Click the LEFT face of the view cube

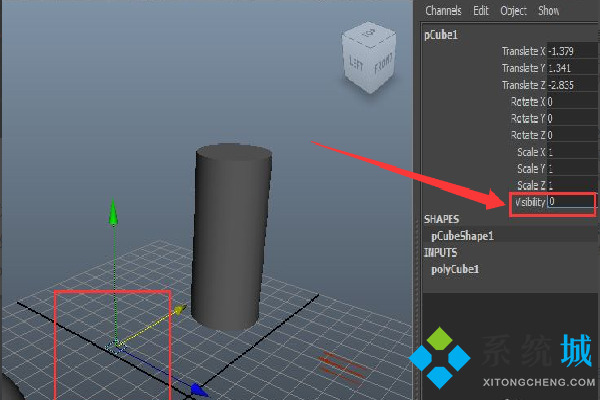[356, 64]
